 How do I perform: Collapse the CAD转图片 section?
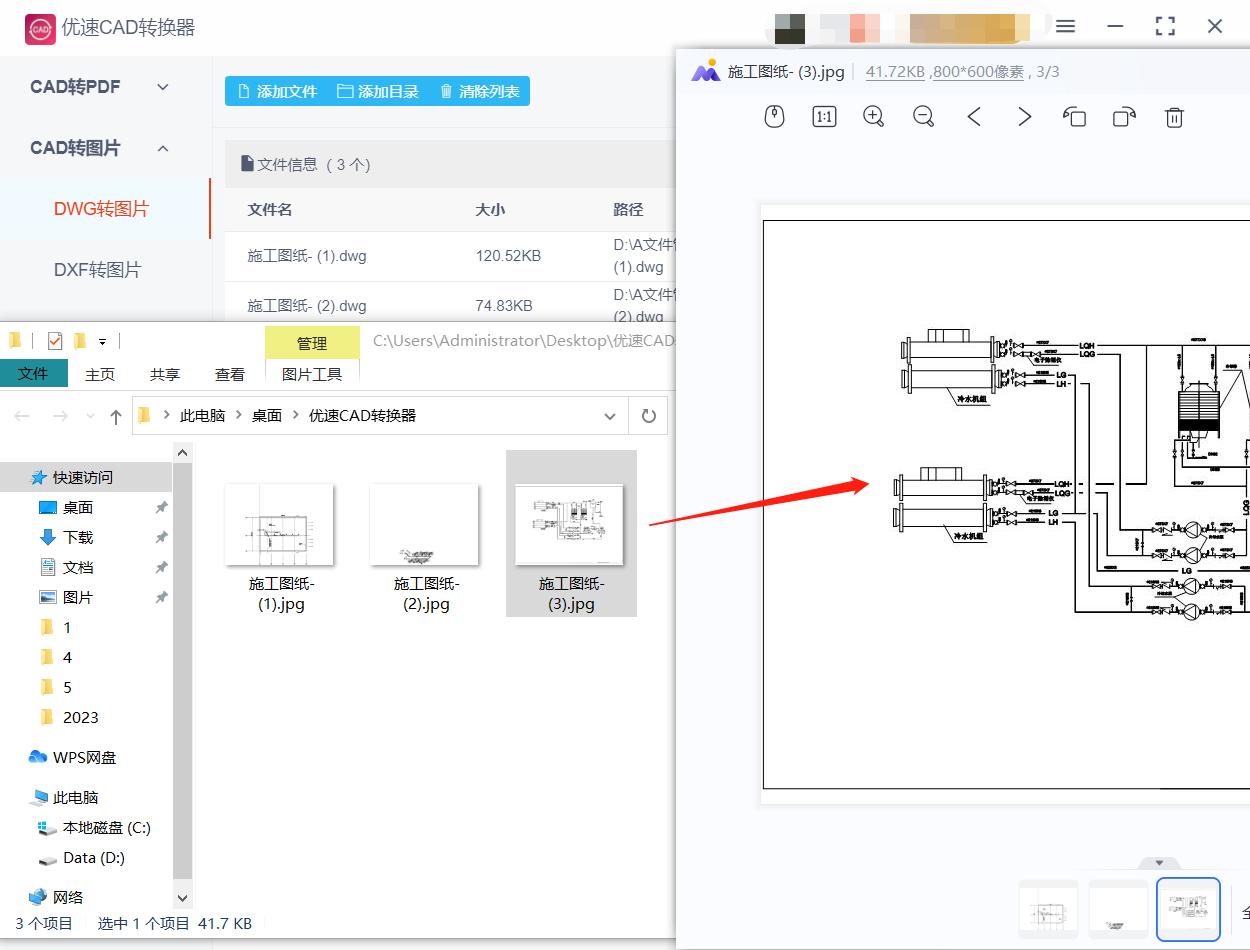click(163, 147)
